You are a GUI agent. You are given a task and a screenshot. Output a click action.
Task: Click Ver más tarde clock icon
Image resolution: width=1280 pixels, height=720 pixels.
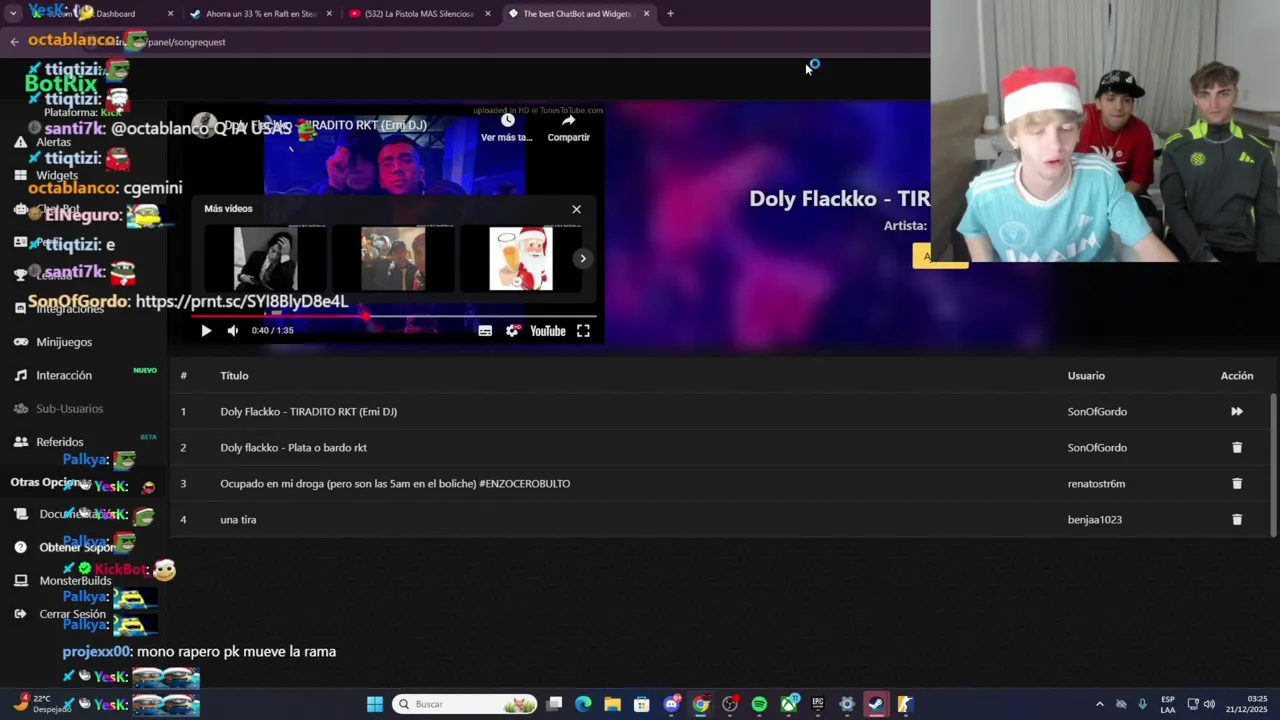click(507, 121)
